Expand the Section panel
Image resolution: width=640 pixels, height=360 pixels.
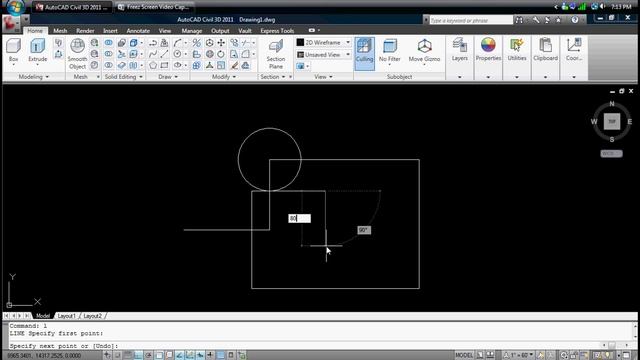[x=272, y=77]
